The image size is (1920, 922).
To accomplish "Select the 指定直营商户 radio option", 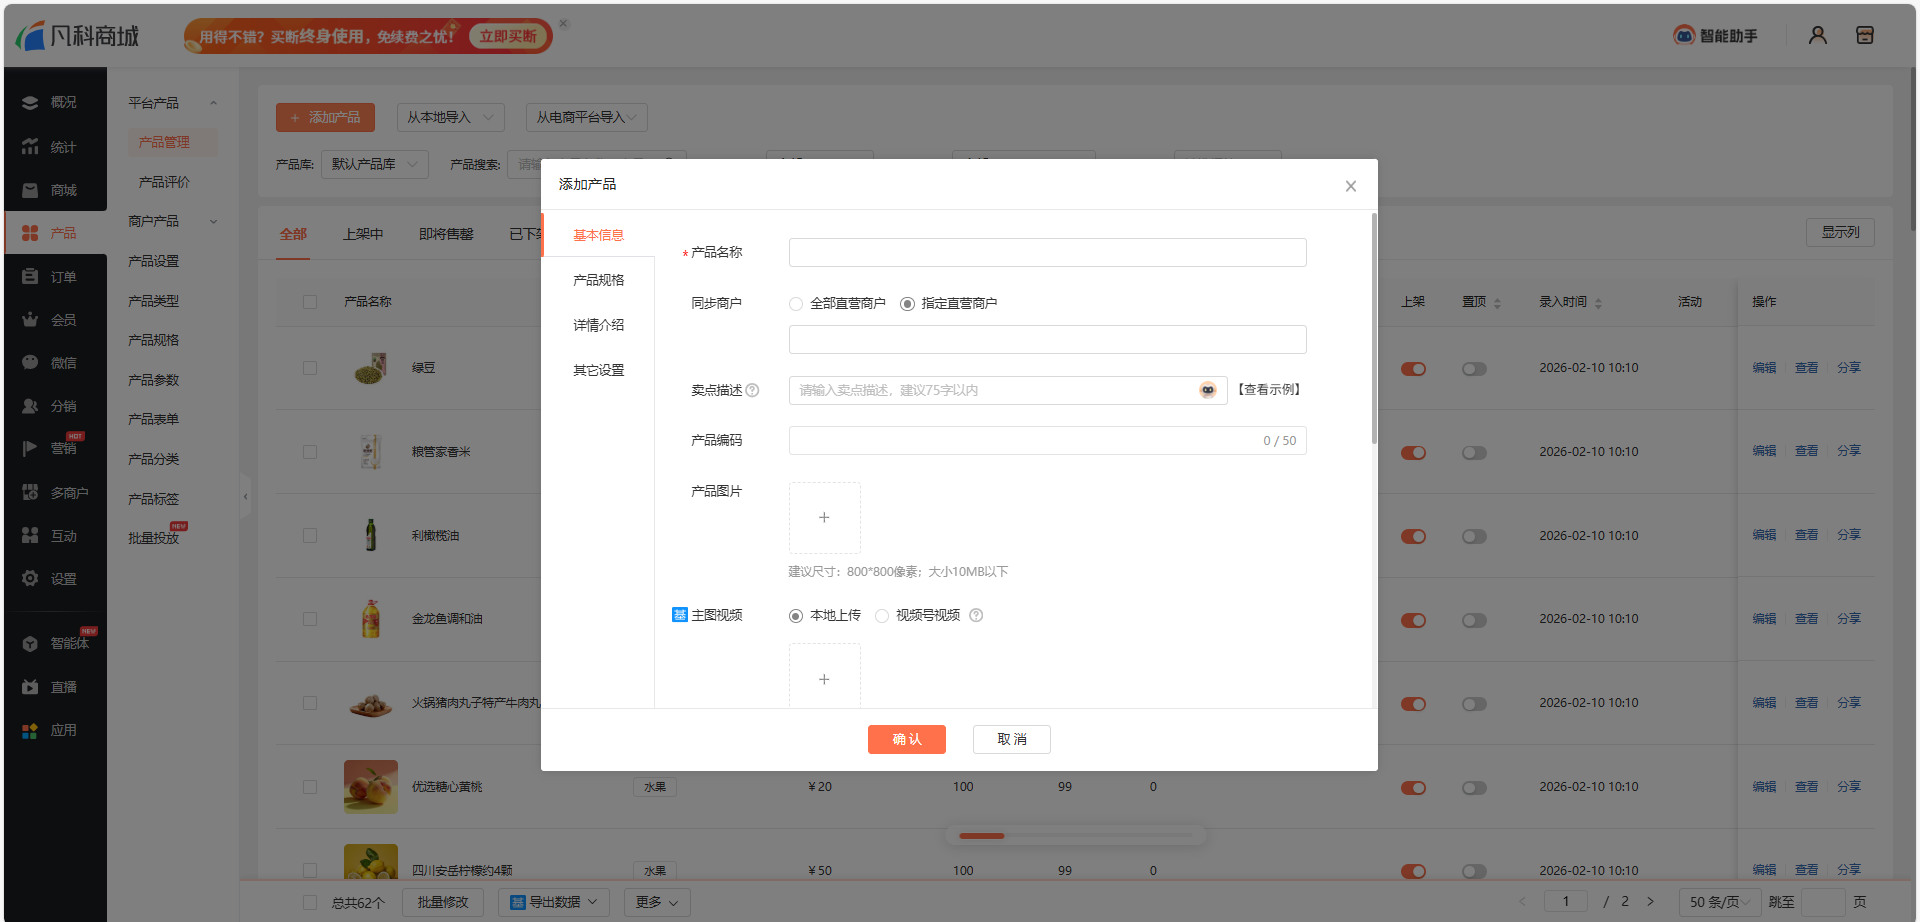I will pos(907,303).
